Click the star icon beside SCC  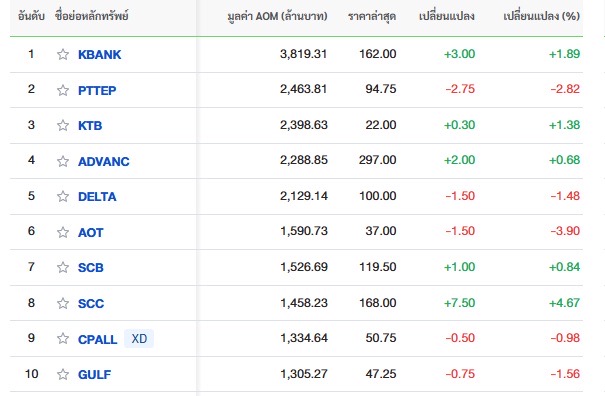pos(63,303)
